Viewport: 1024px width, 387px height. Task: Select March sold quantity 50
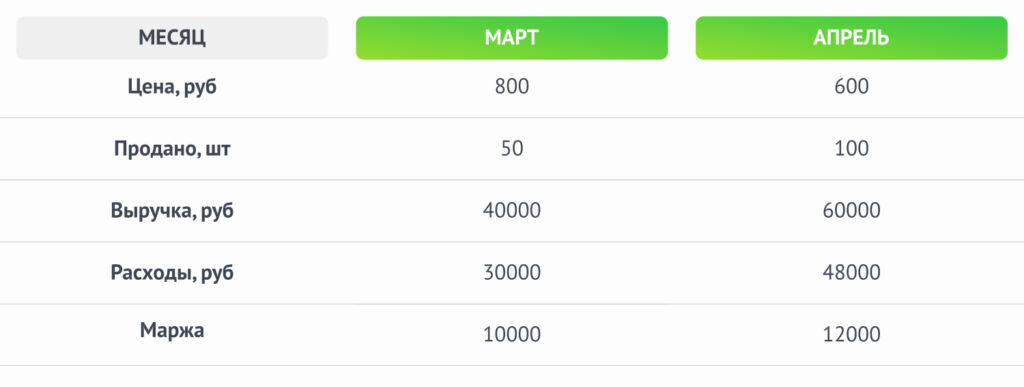(512, 149)
